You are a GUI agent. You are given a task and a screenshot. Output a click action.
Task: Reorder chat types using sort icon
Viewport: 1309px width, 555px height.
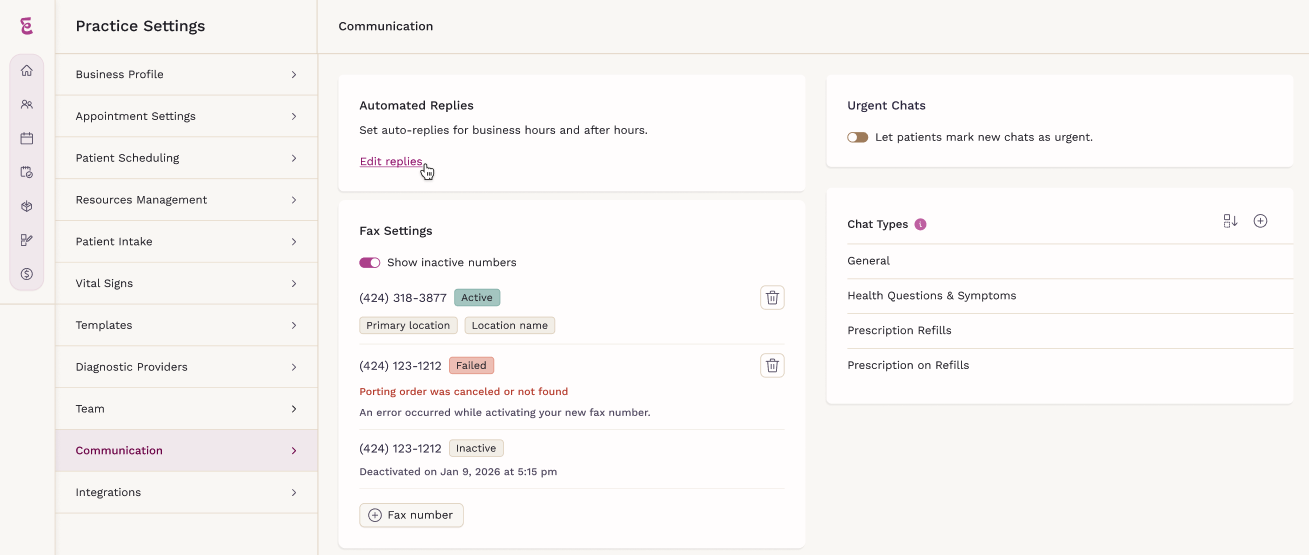tap(1230, 221)
